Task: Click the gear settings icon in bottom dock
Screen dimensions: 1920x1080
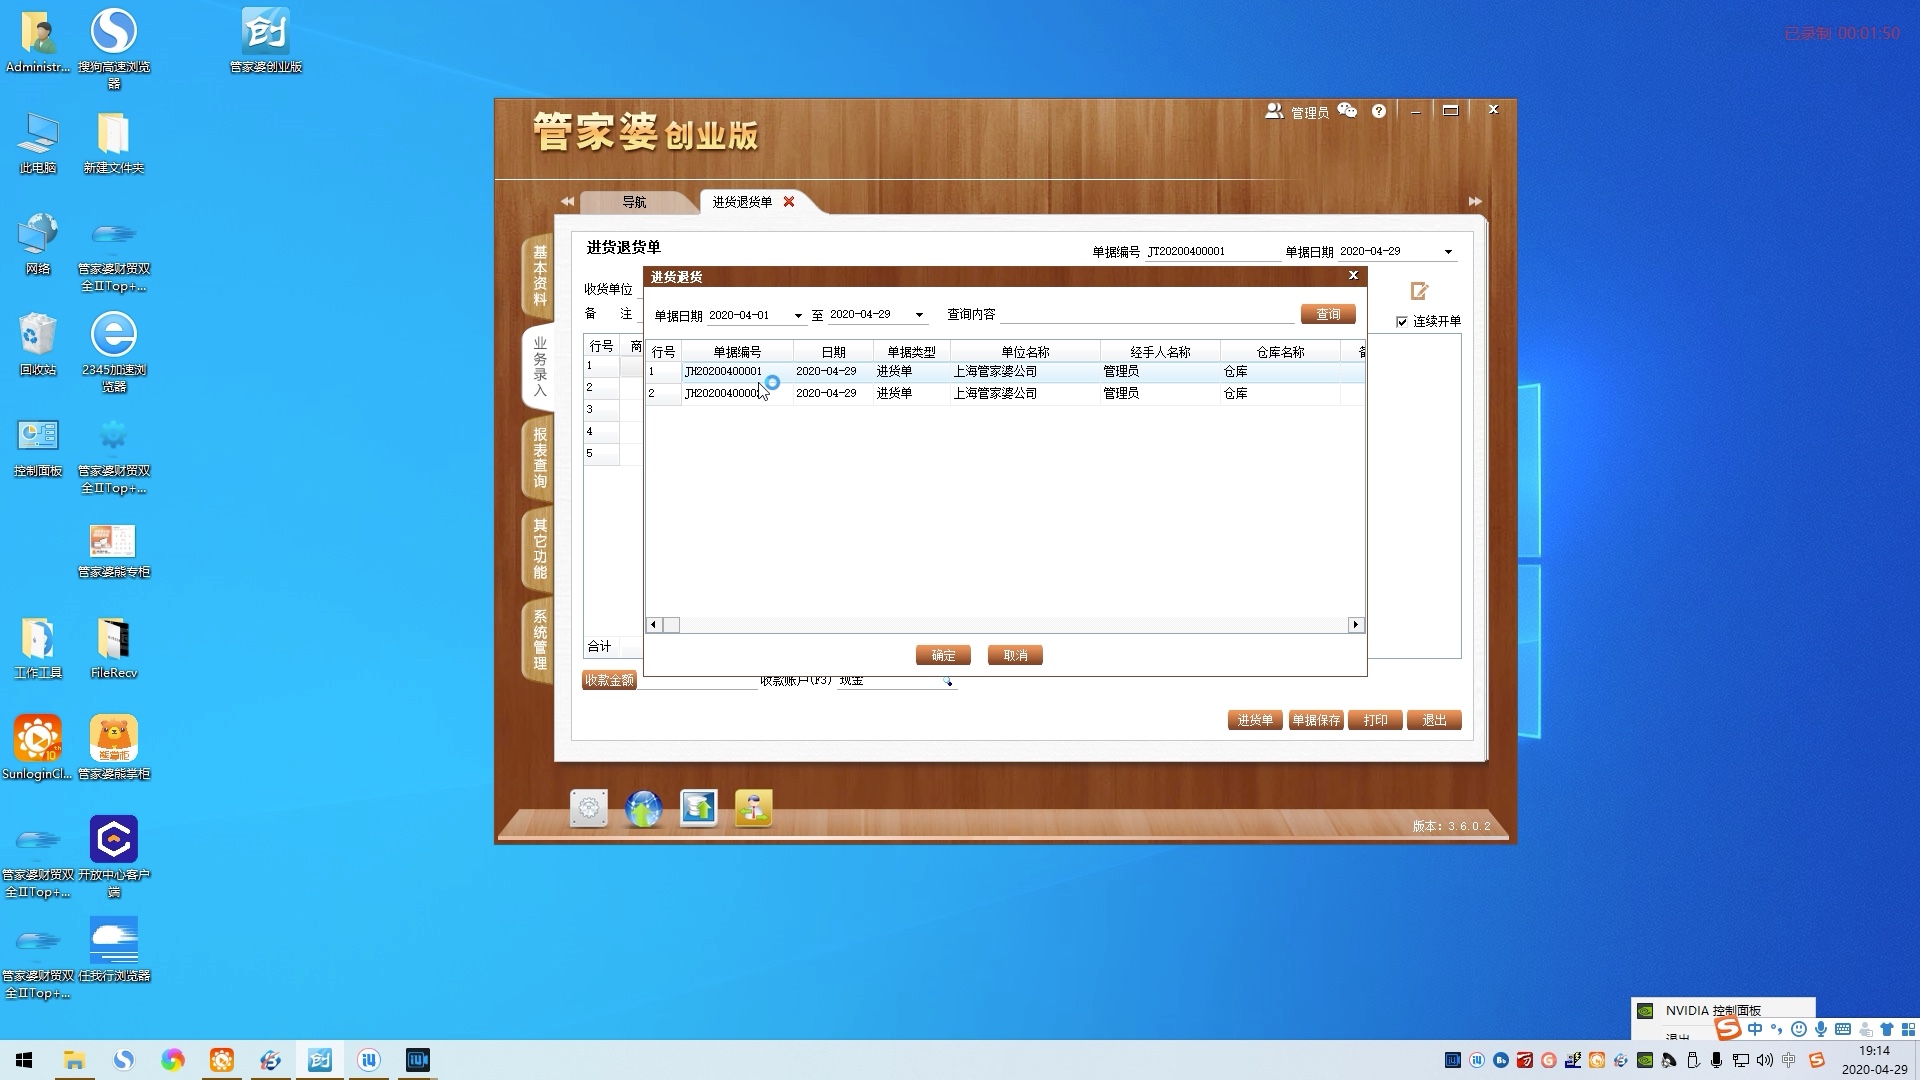Action: [x=589, y=808]
